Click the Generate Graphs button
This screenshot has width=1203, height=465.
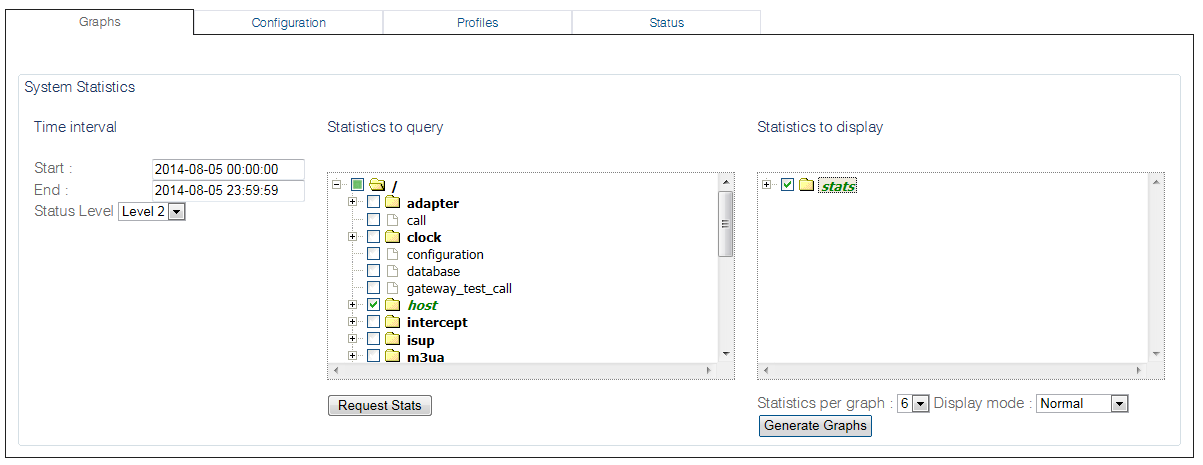tap(815, 426)
